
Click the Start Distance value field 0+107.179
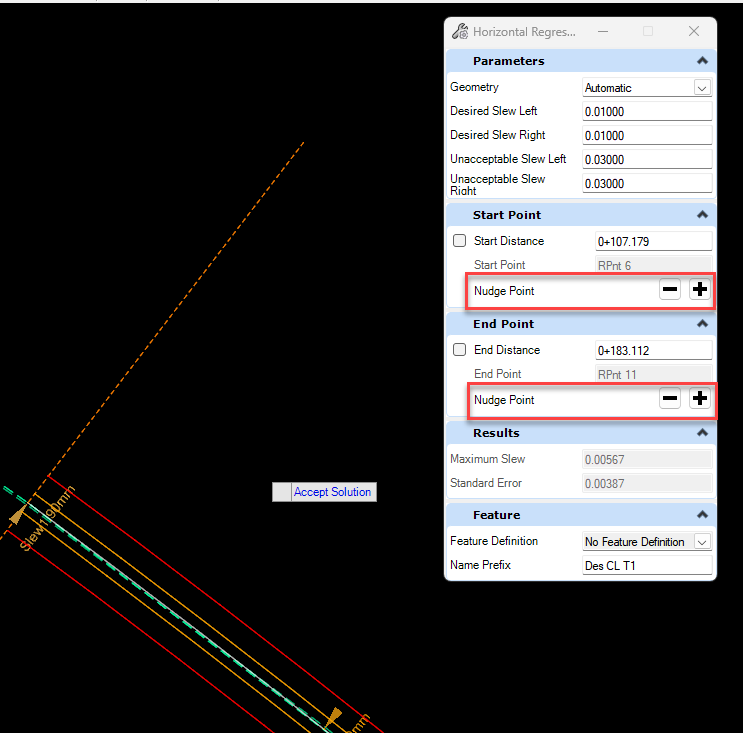[653, 241]
